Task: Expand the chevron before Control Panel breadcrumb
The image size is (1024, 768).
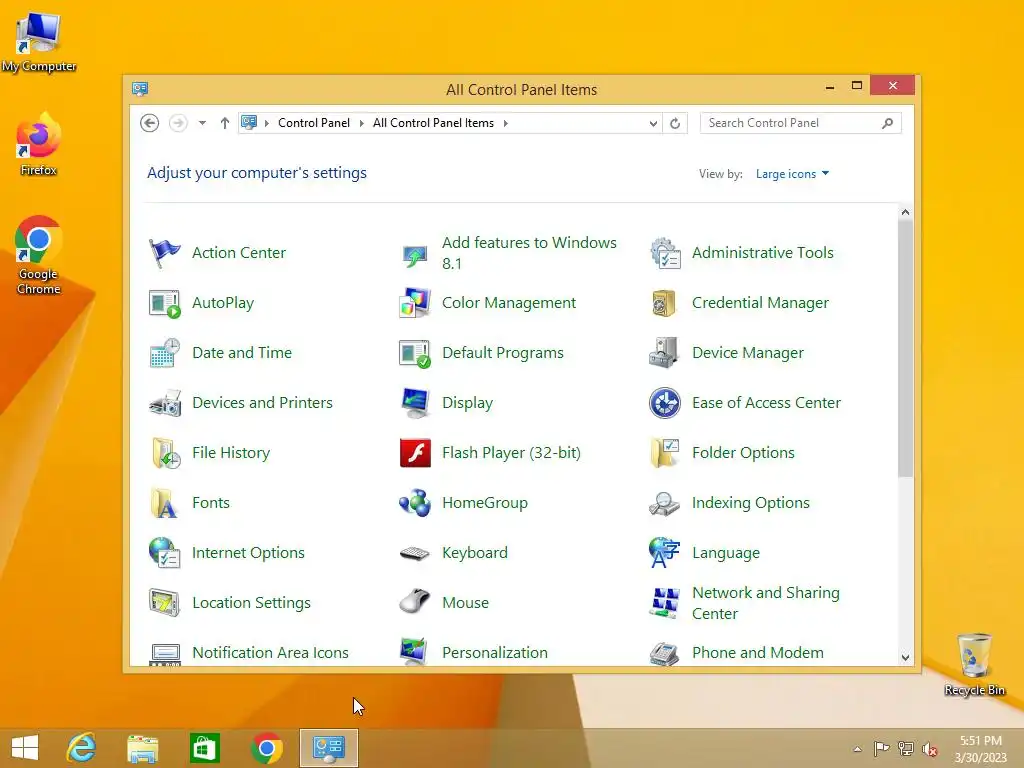Action: point(266,123)
